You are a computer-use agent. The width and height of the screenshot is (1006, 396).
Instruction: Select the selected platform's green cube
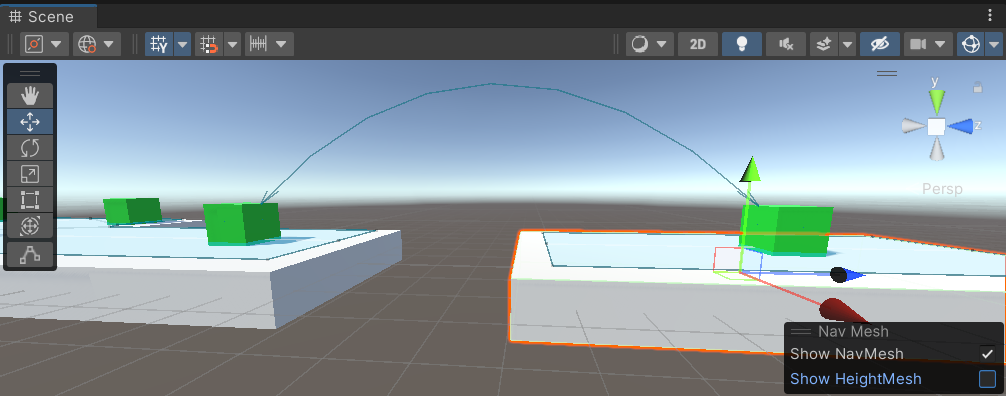tap(787, 230)
